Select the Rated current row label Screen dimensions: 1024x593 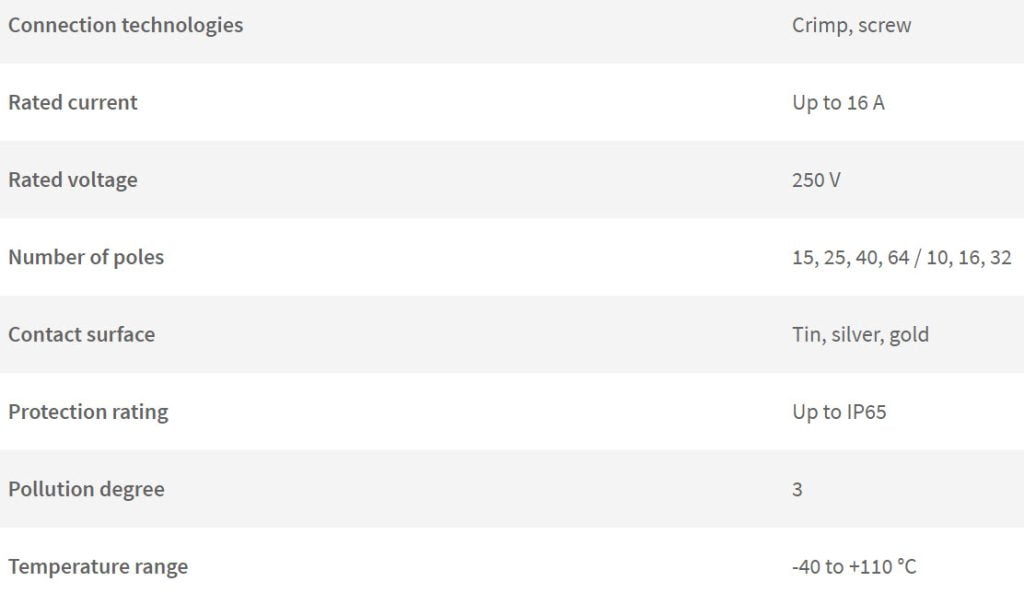pos(72,102)
